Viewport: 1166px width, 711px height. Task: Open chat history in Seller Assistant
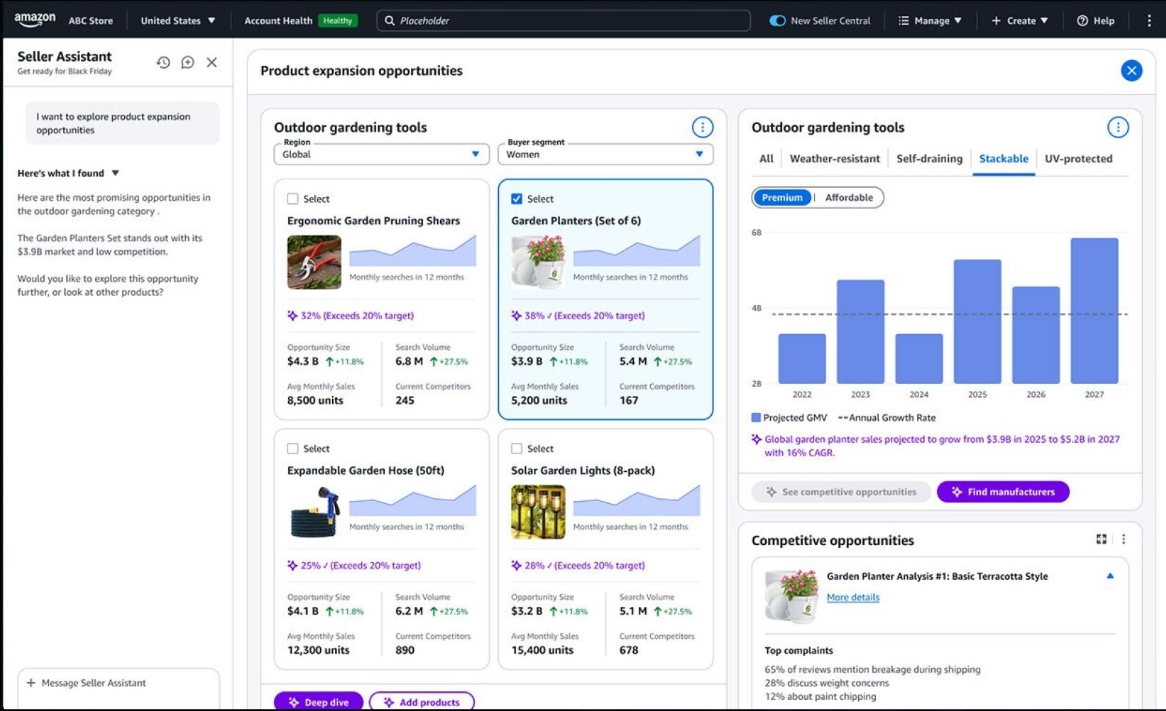[x=163, y=62]
